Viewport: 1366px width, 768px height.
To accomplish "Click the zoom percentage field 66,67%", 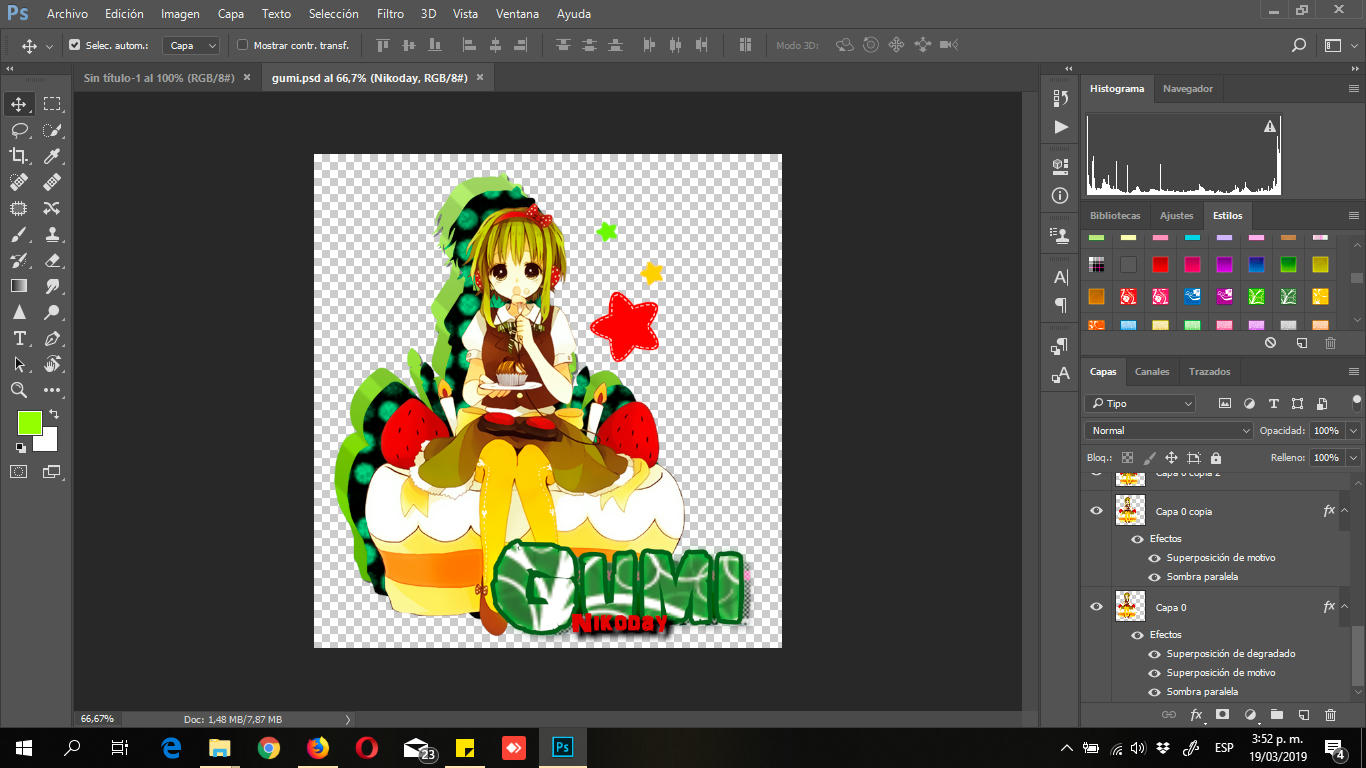I will pyautogui.click(x=97, y=719).
